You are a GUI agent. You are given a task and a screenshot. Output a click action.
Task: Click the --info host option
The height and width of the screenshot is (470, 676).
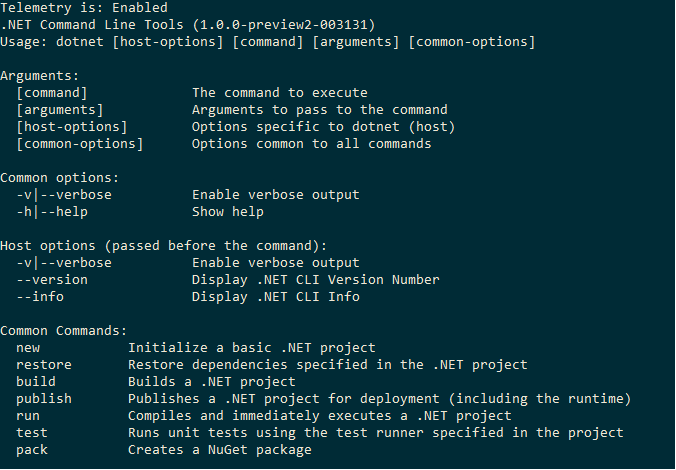coord(40,297)
